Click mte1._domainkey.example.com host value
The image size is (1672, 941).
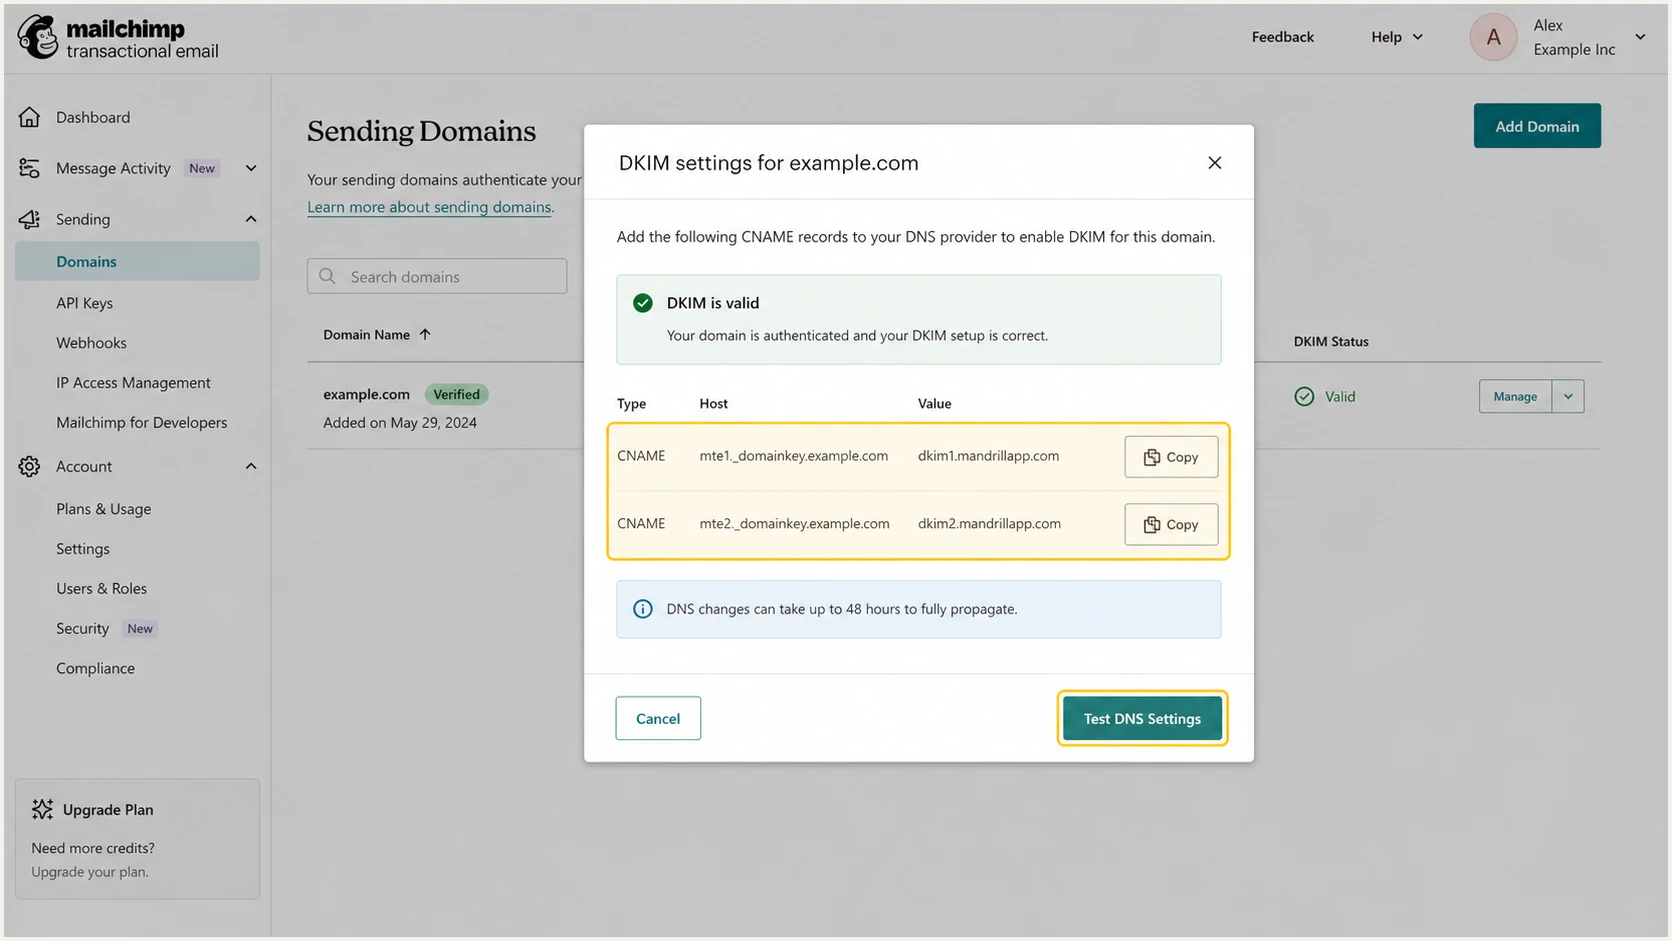[793, 456]
